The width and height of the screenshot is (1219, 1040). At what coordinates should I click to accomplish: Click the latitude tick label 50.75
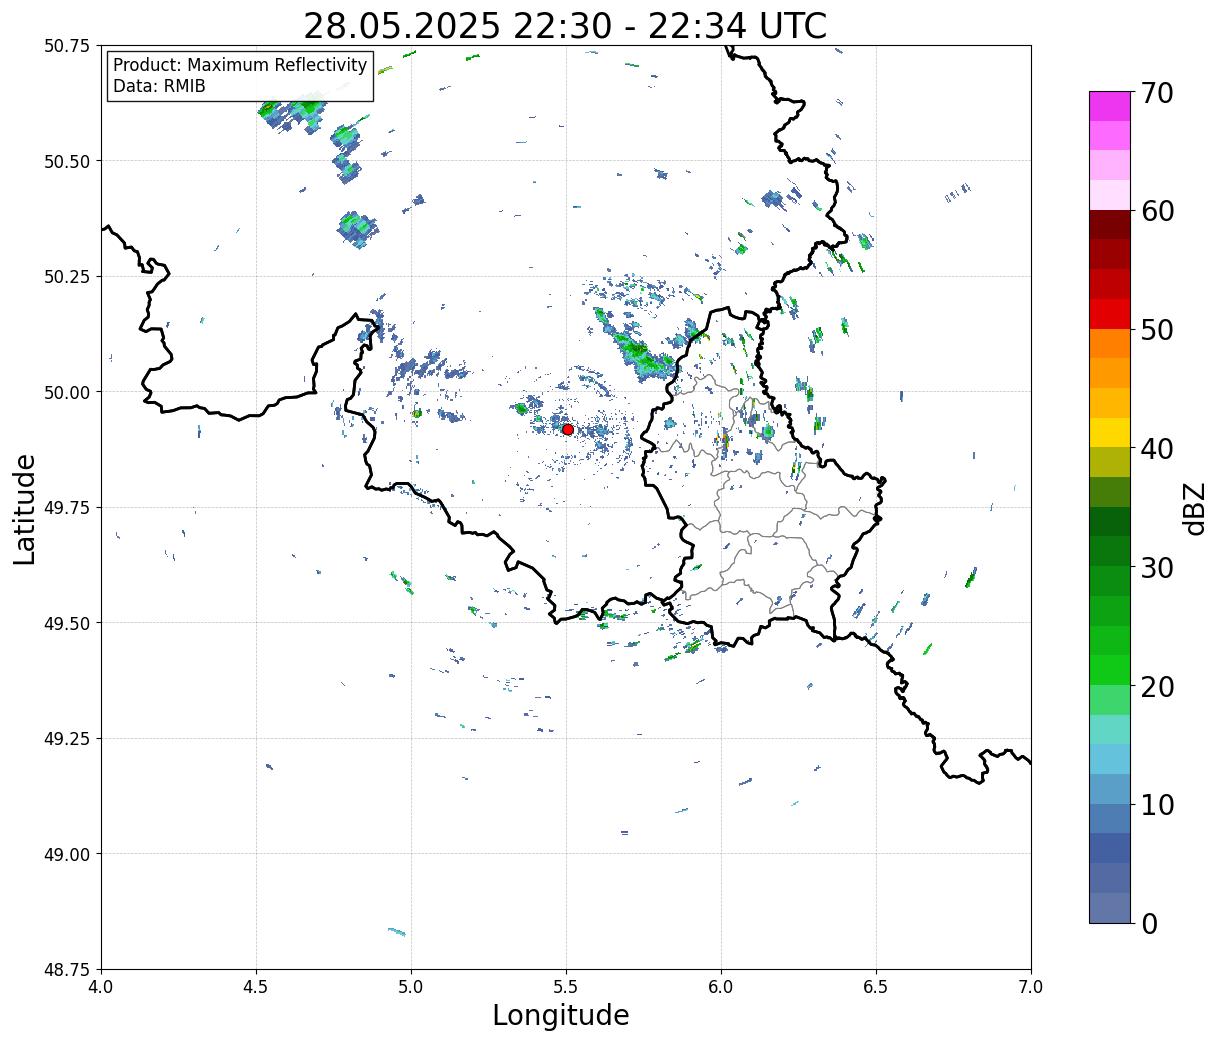tap(66, 46)
